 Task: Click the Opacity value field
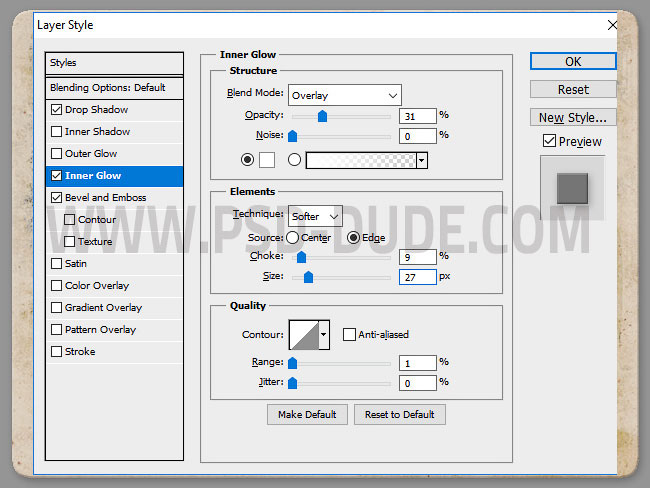pos(417,116)
